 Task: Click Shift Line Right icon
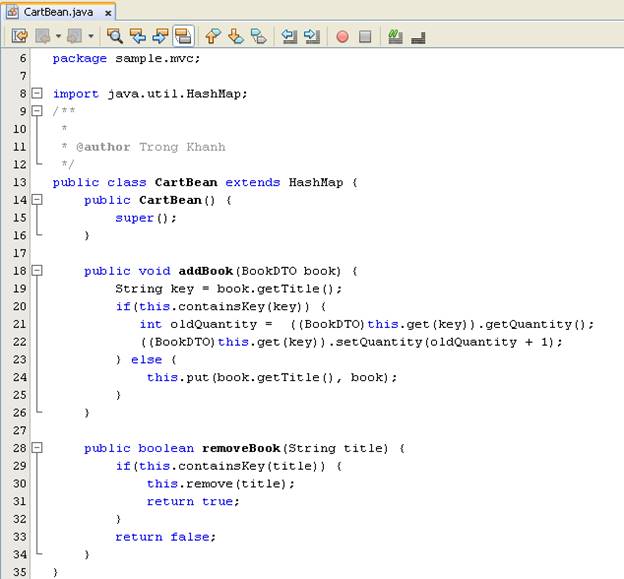point(312,36)
